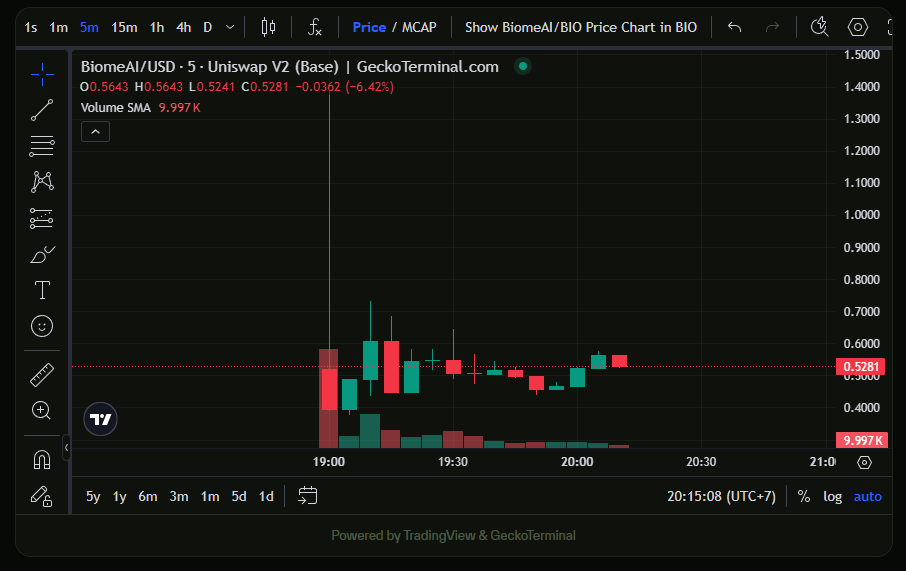Toggle the auto scale

point(868,496)
